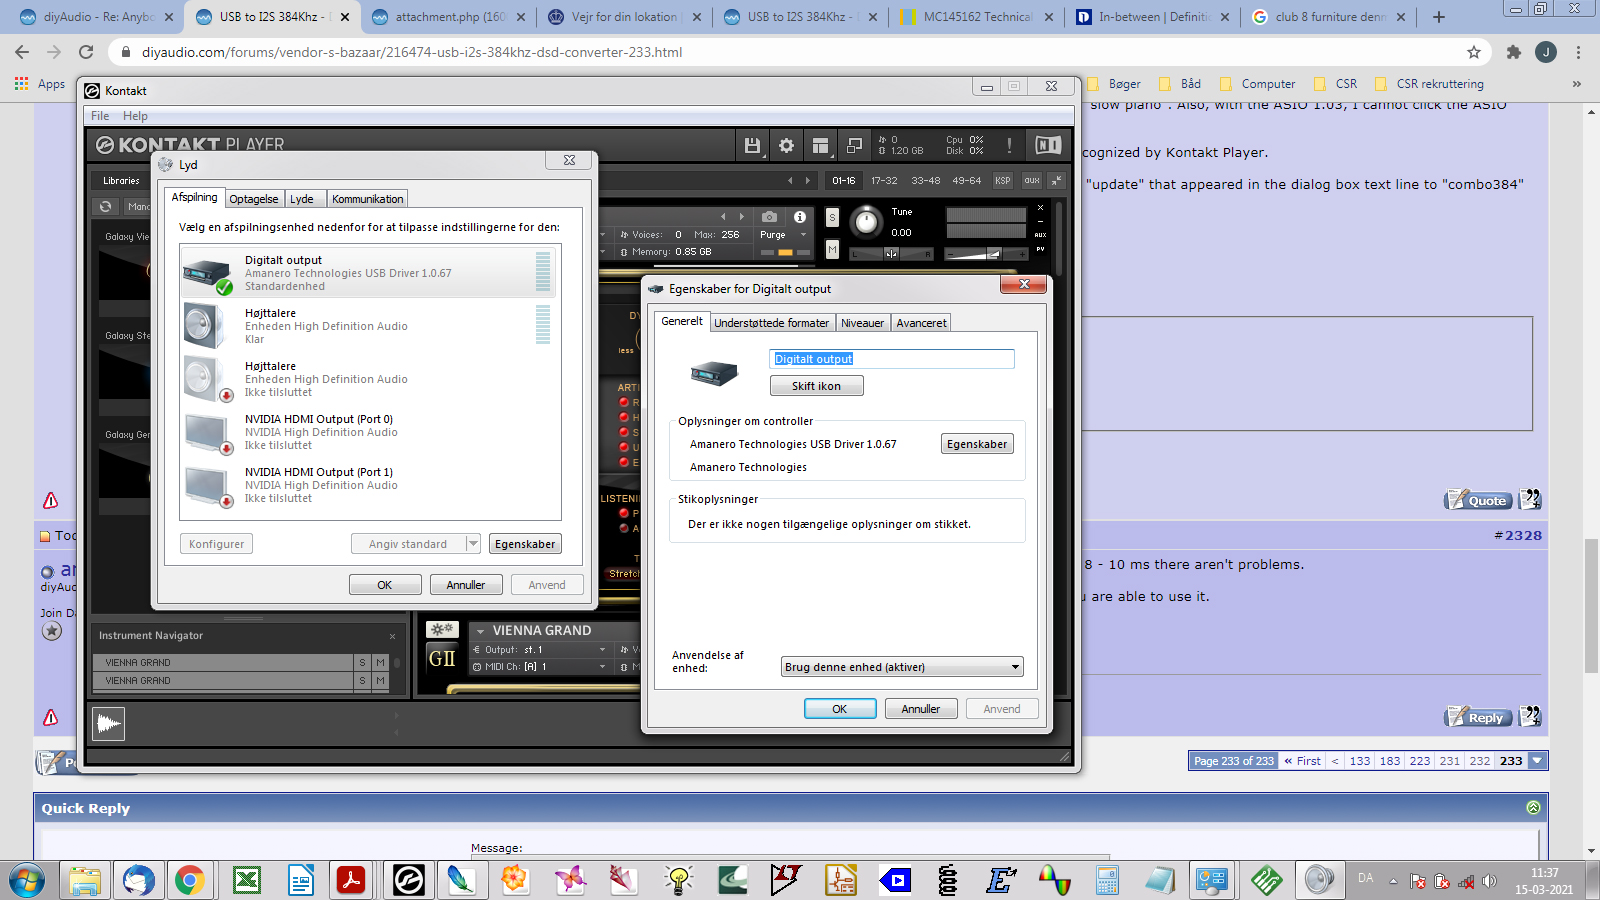Open Kontakt options gear icon
Screen dimensions: 1600x900
pos(786,146)
